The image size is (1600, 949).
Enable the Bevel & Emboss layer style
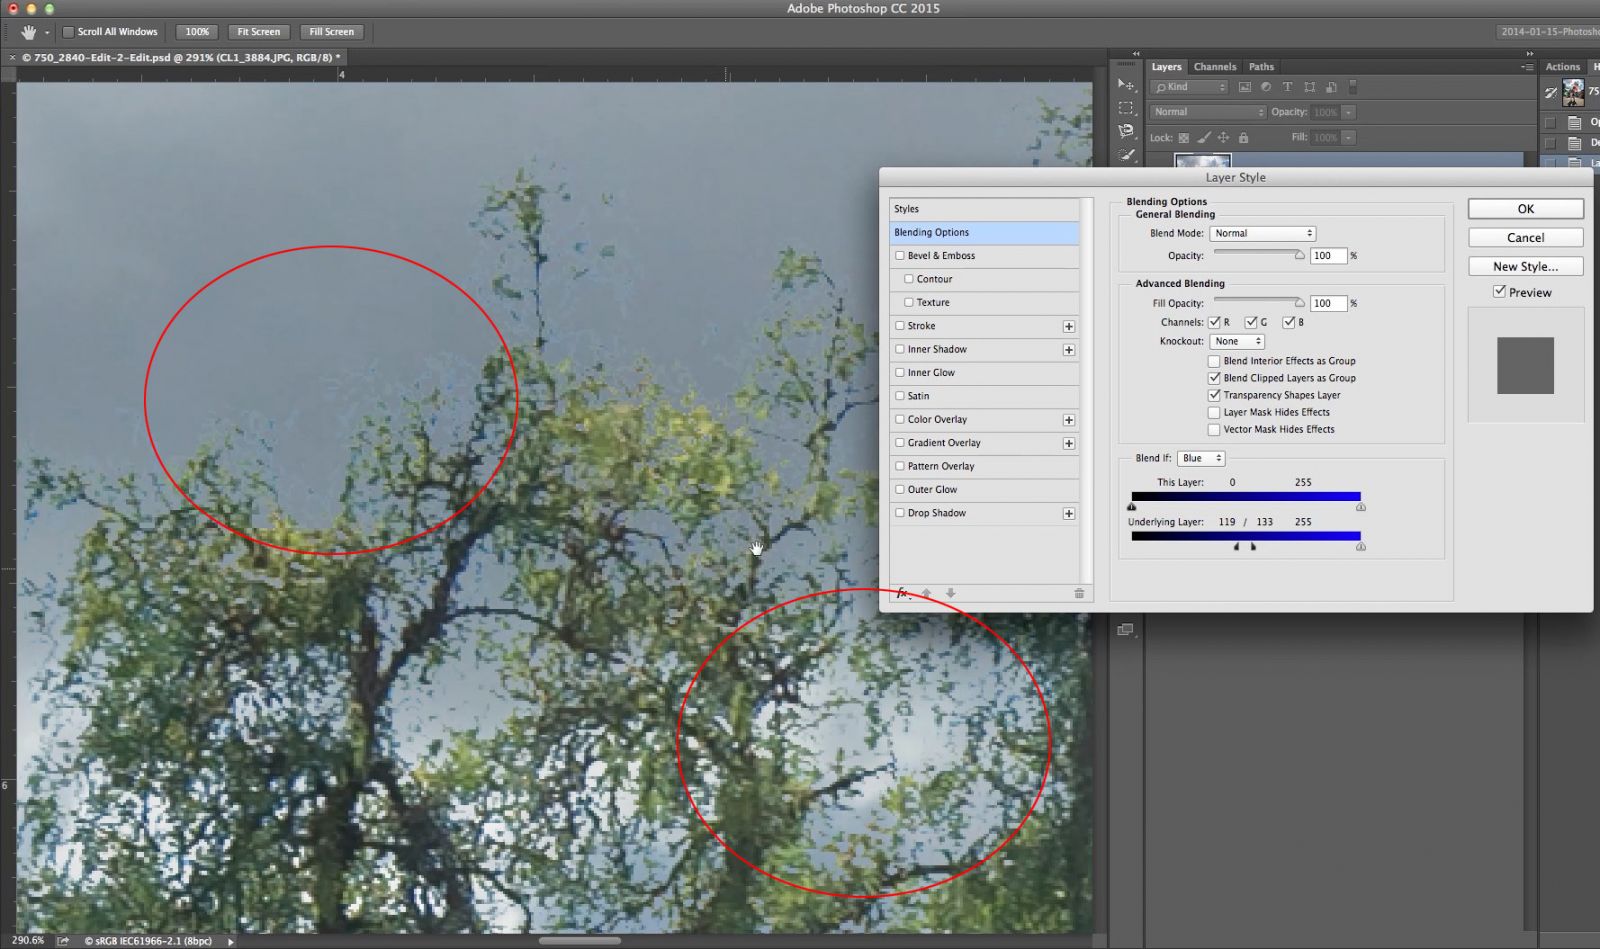point(899,255)
